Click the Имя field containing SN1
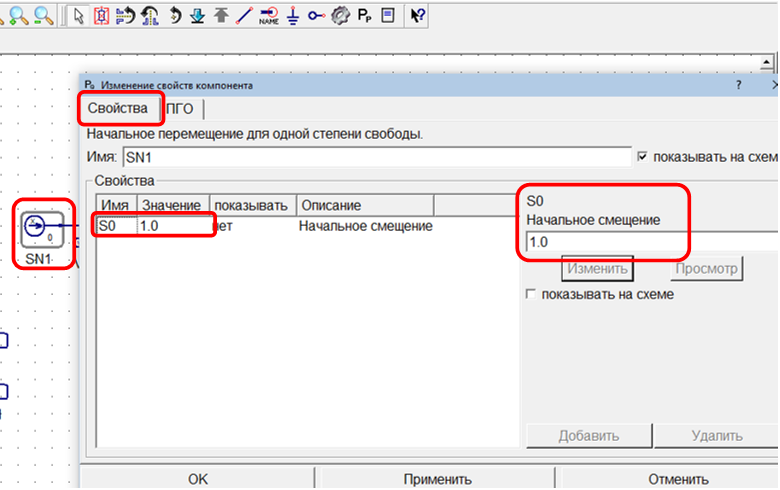Image resolution: width=780 pixels, height=490 pixels. point(375,157)
